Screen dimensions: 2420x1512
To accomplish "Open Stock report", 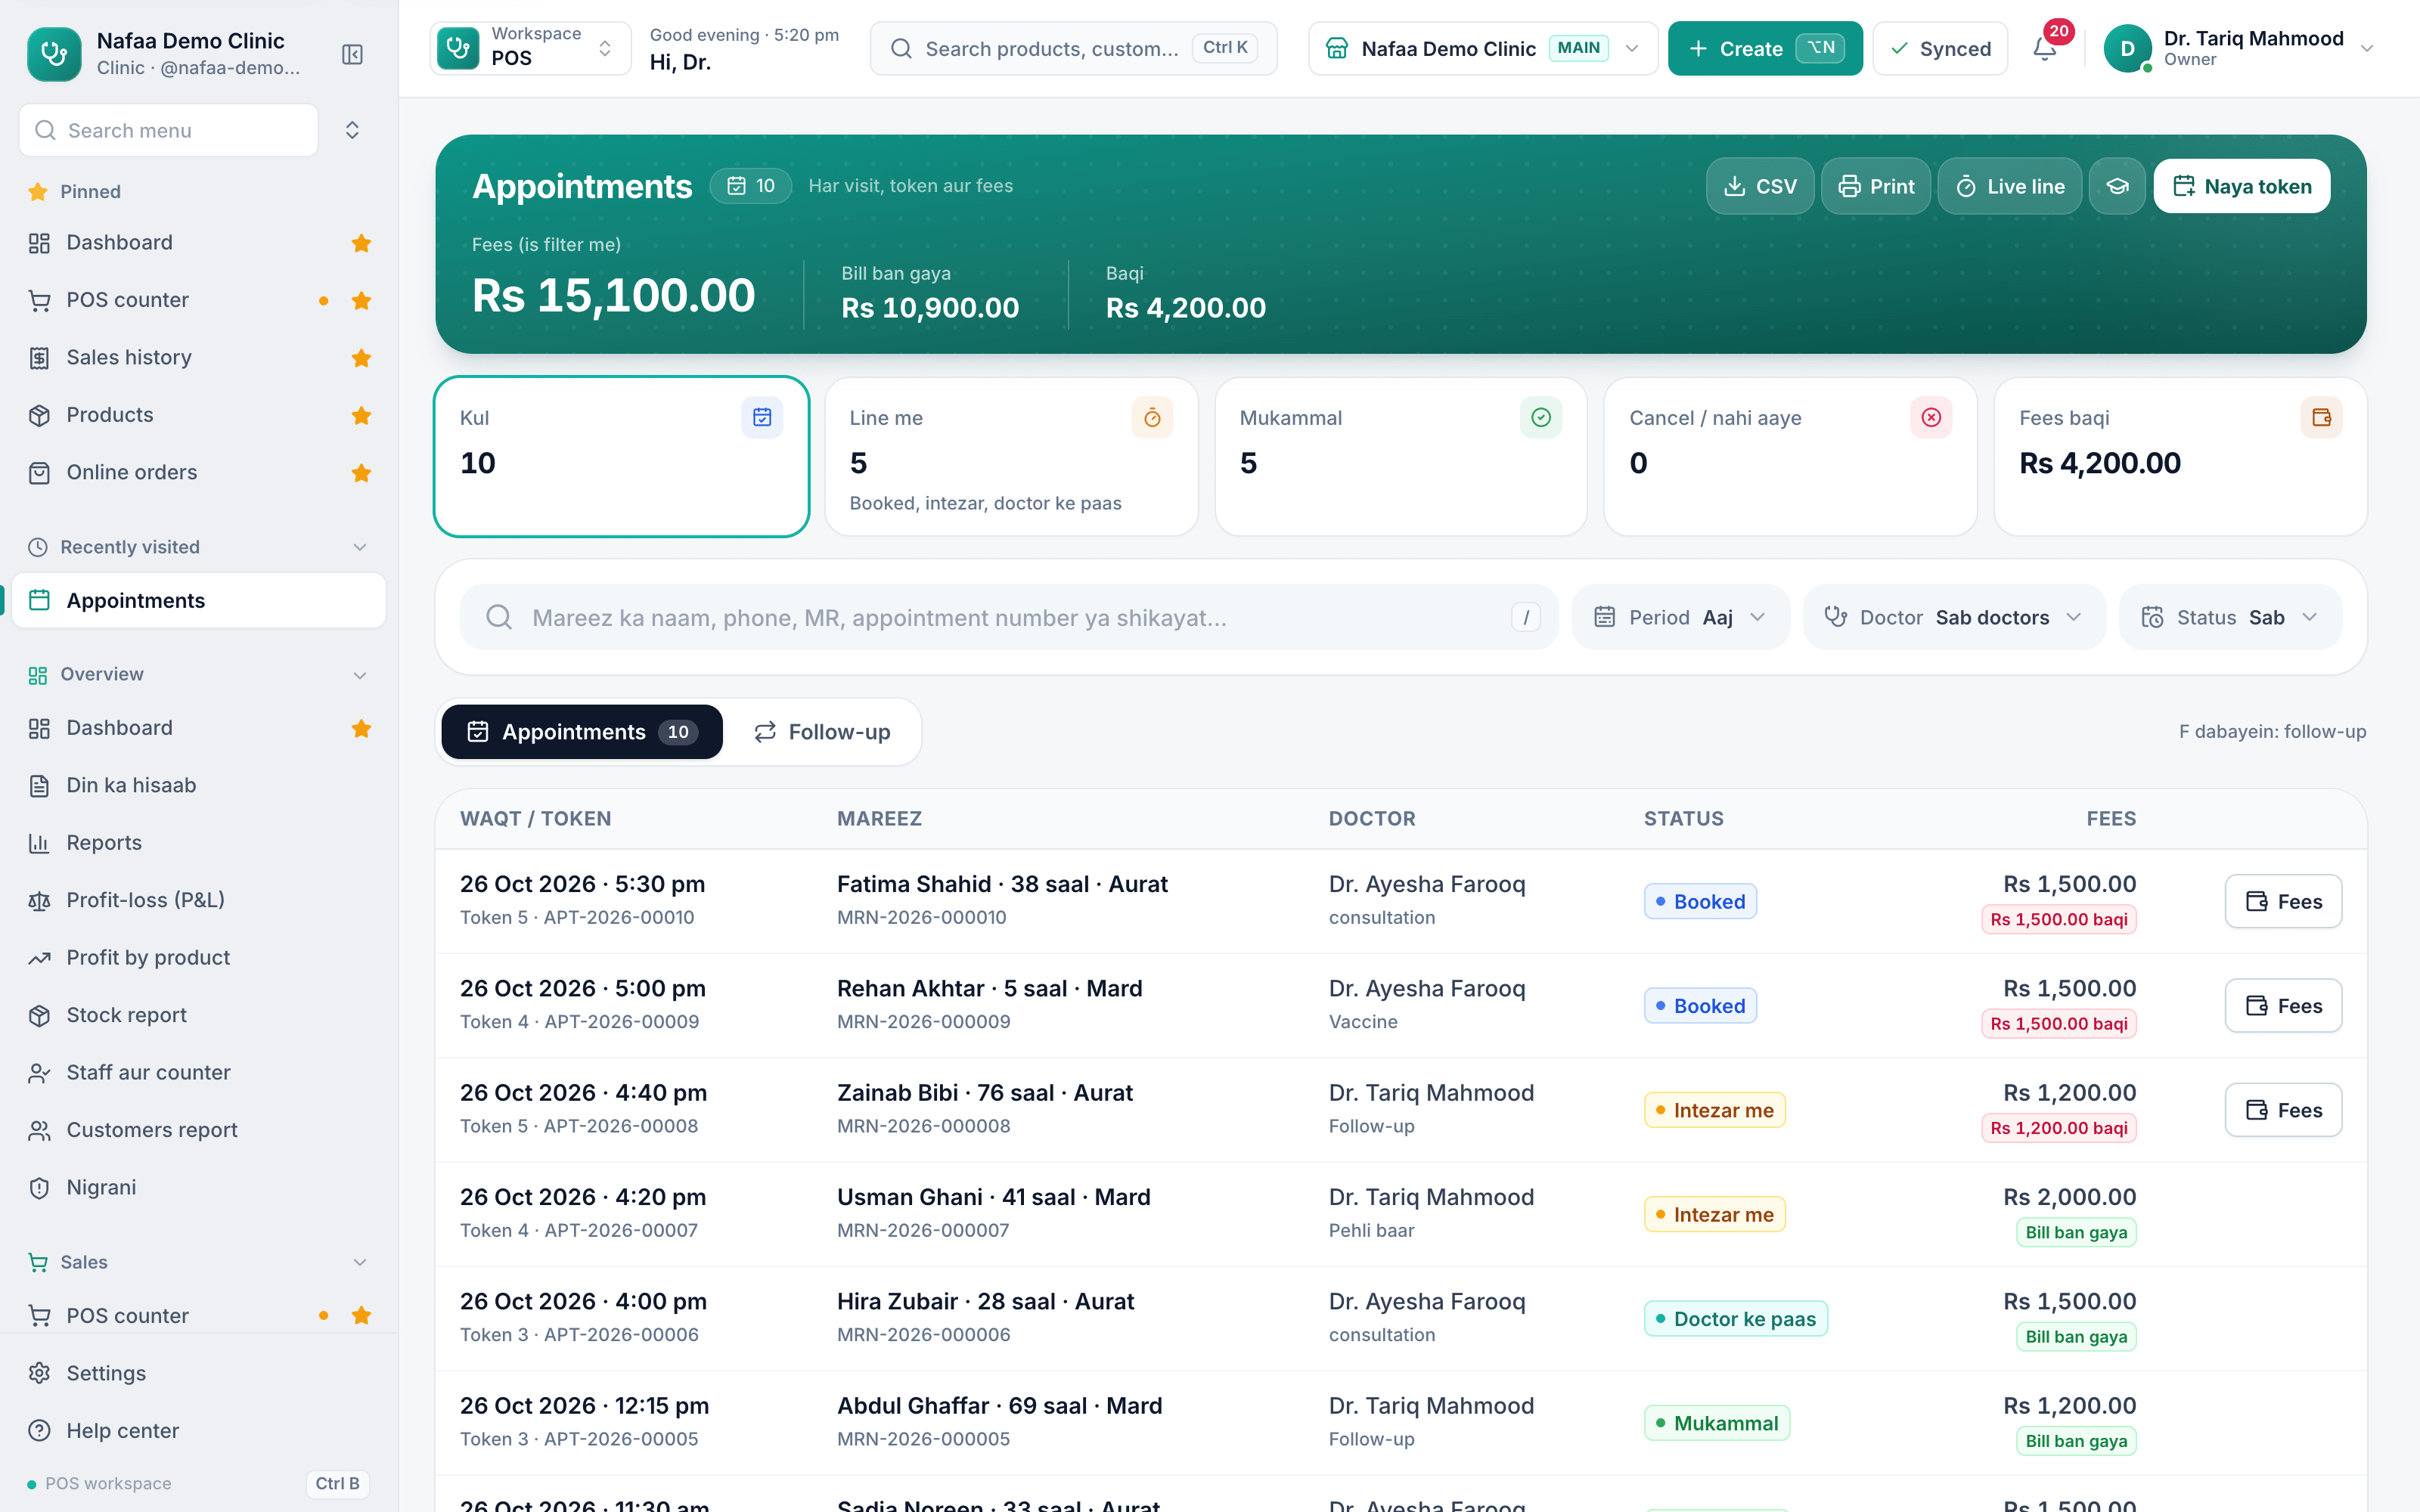I will [x=199, y=1015].
